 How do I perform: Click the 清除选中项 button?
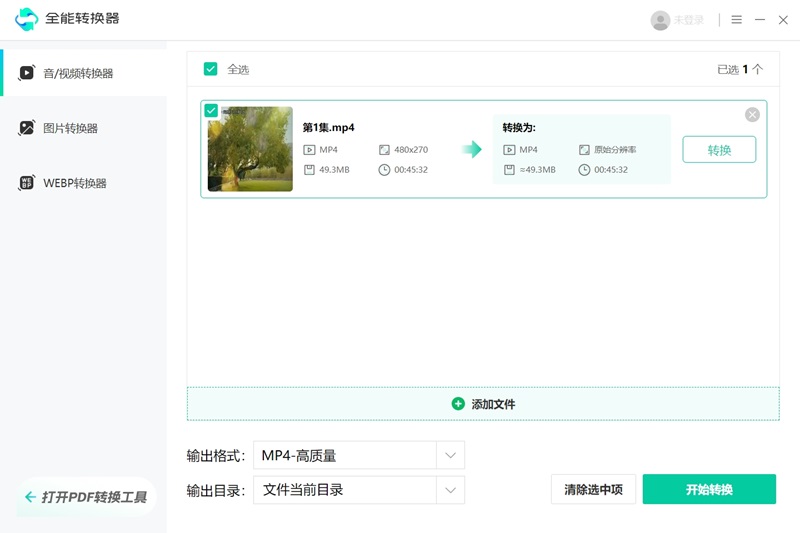tap(593, 490)
